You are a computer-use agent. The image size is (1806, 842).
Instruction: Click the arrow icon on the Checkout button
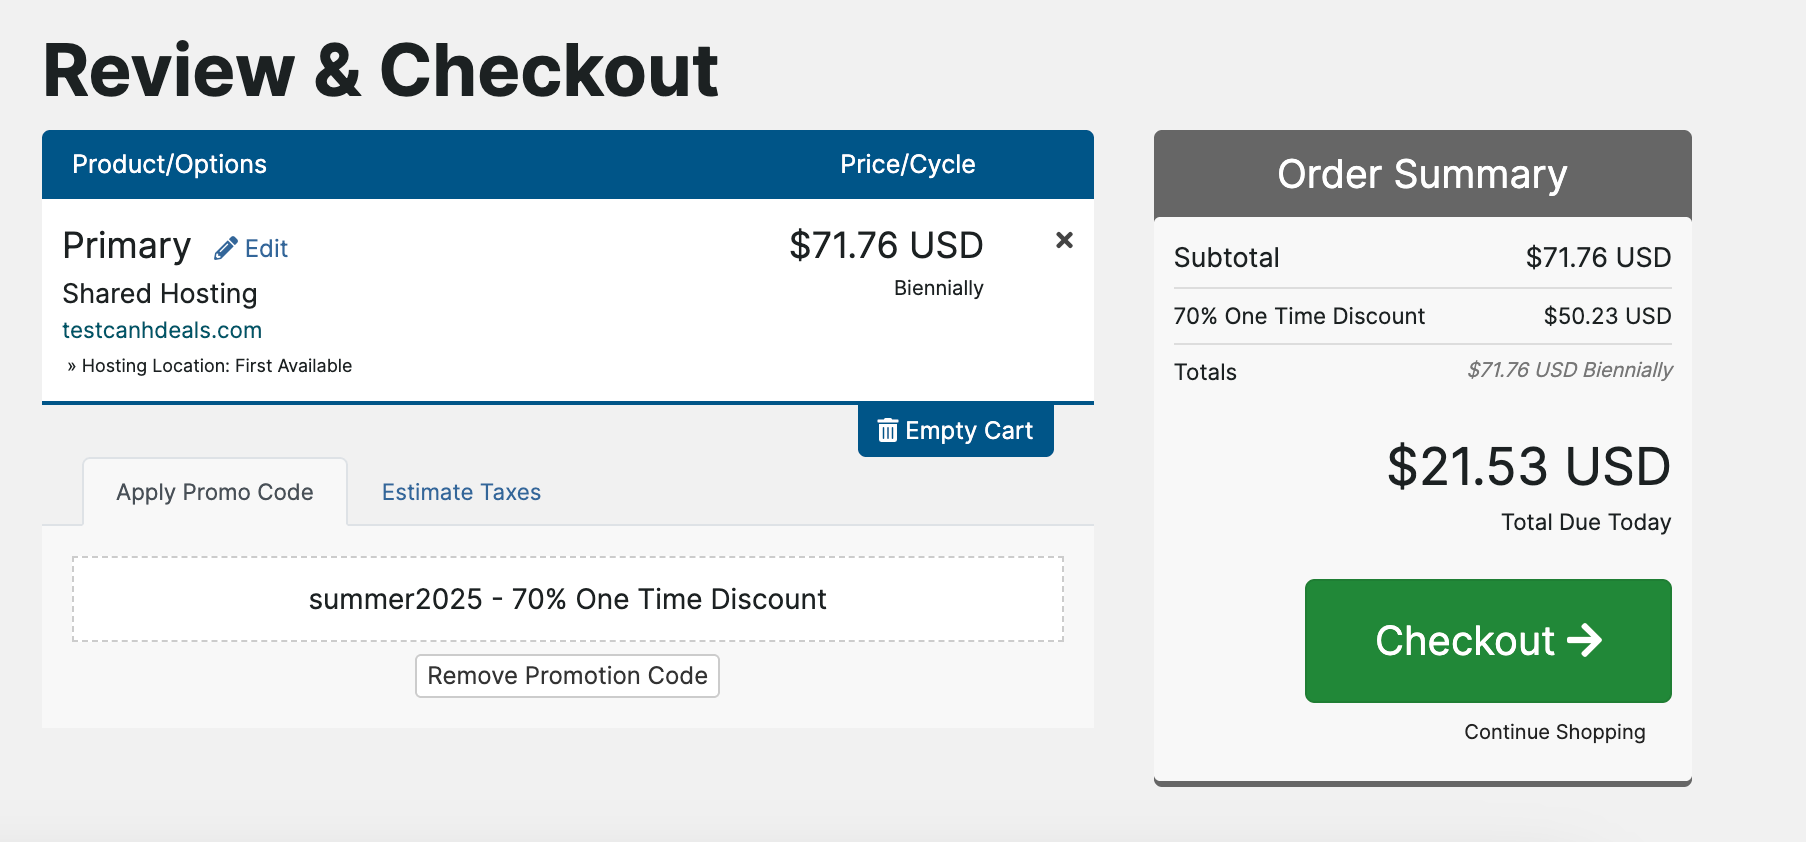coord(1584,640)
